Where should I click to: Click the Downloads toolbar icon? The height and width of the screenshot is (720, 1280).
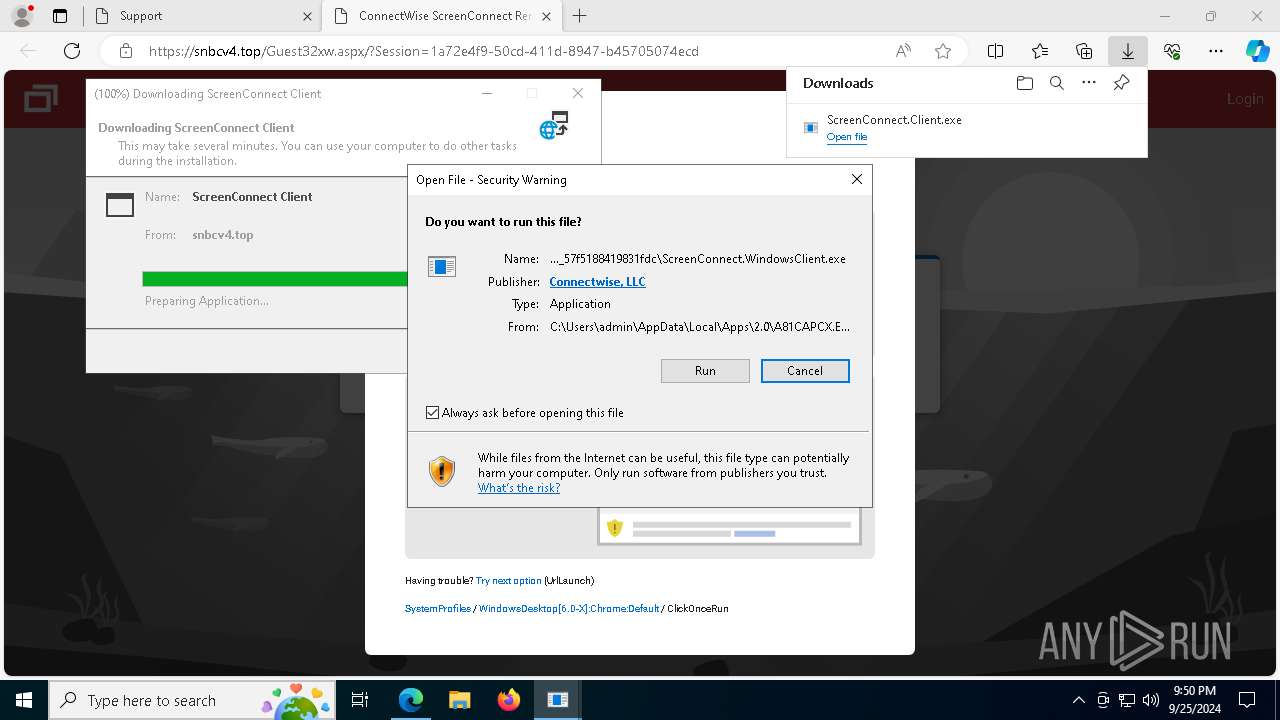point(1128,51)
